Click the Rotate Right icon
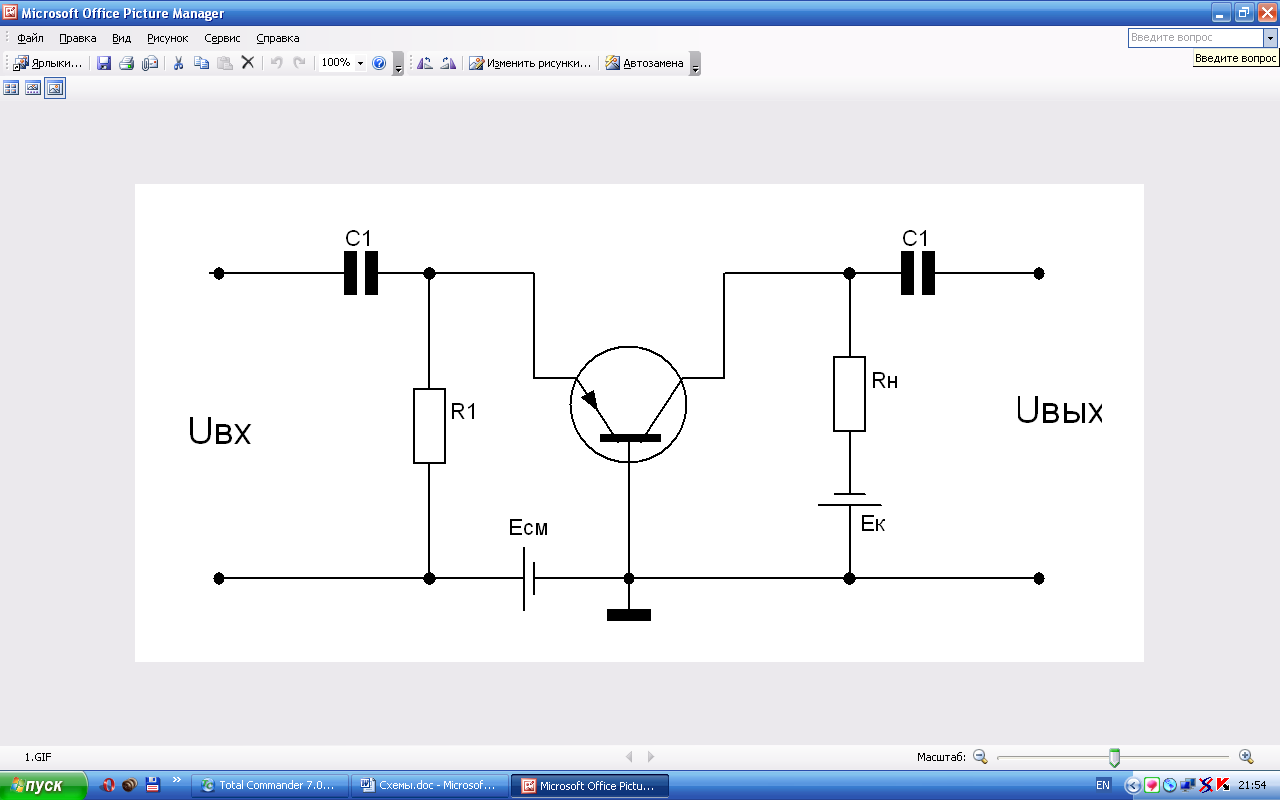Viewport: 1280px width, 800px height. (x=448, y=63)
